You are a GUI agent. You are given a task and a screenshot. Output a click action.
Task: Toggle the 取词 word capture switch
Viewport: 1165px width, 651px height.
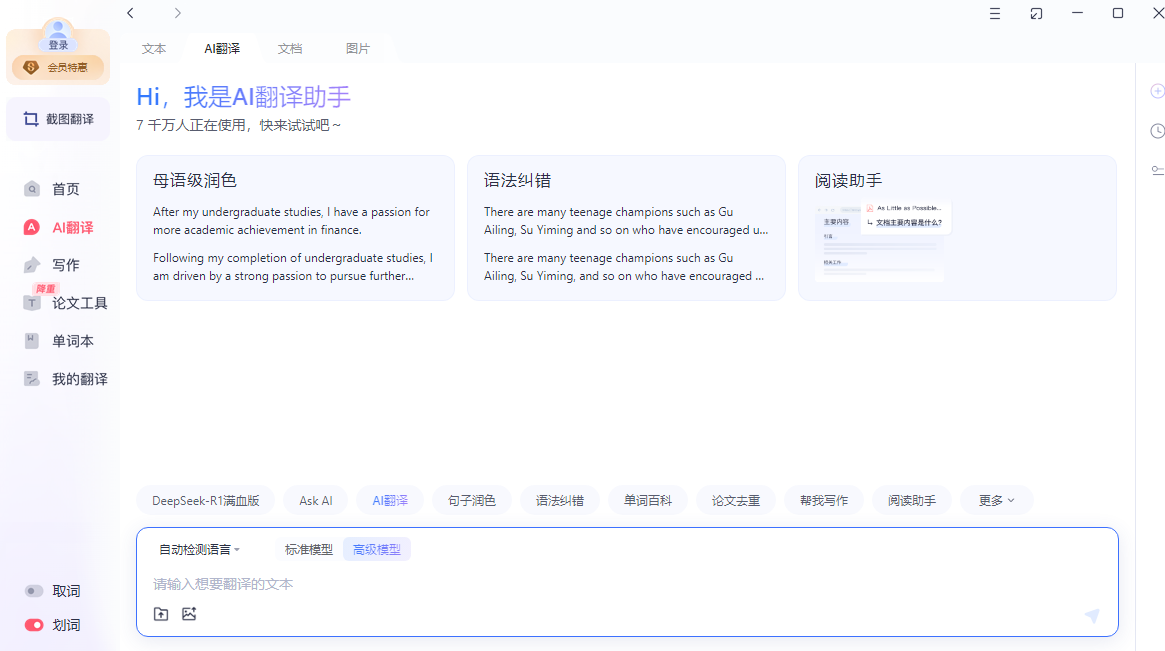[34, 591]
